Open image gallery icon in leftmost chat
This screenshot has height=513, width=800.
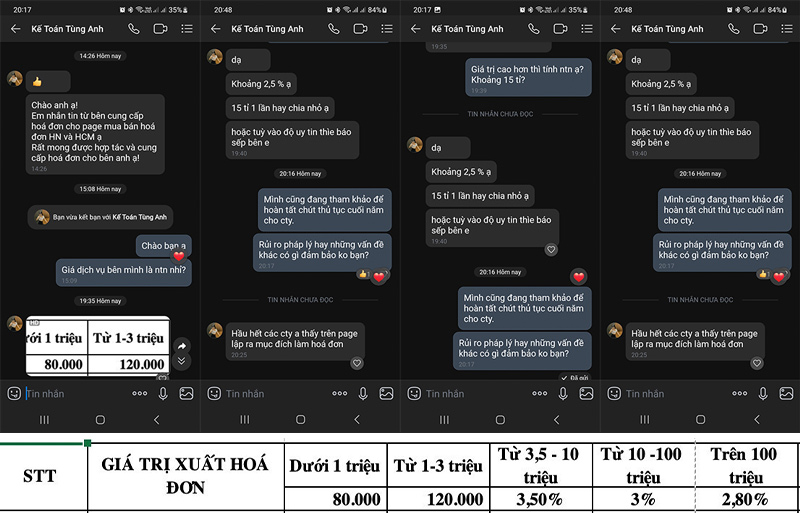coord(186,394)
